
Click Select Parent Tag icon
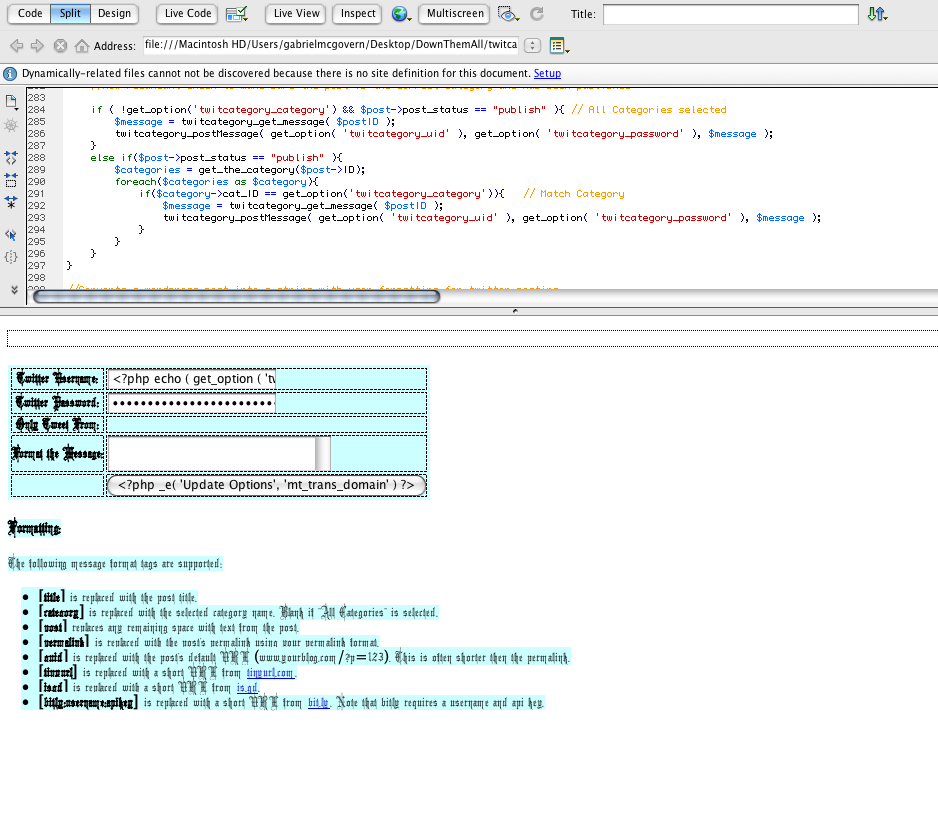point(11,235)
